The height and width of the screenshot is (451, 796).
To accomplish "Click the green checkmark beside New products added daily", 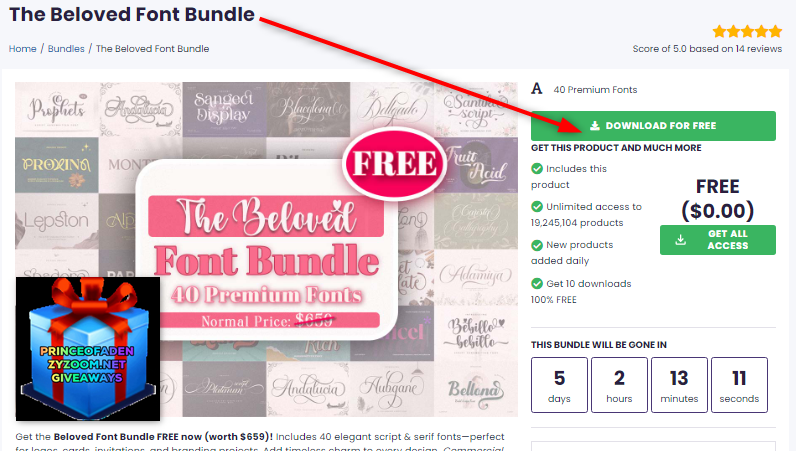I will click(537, 245).
